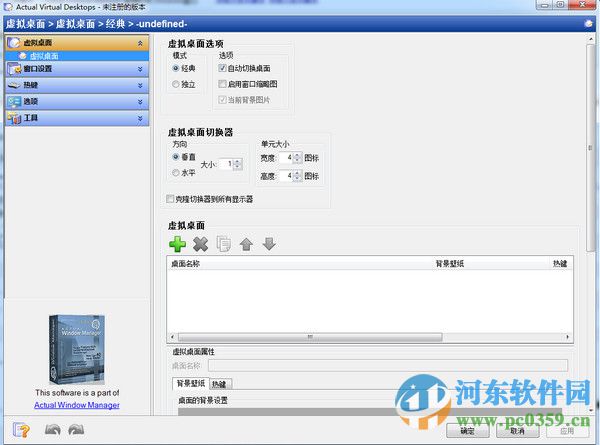Switch to the 热键 tab
This screenshot has height=445, width=600.
click(219, 384)
